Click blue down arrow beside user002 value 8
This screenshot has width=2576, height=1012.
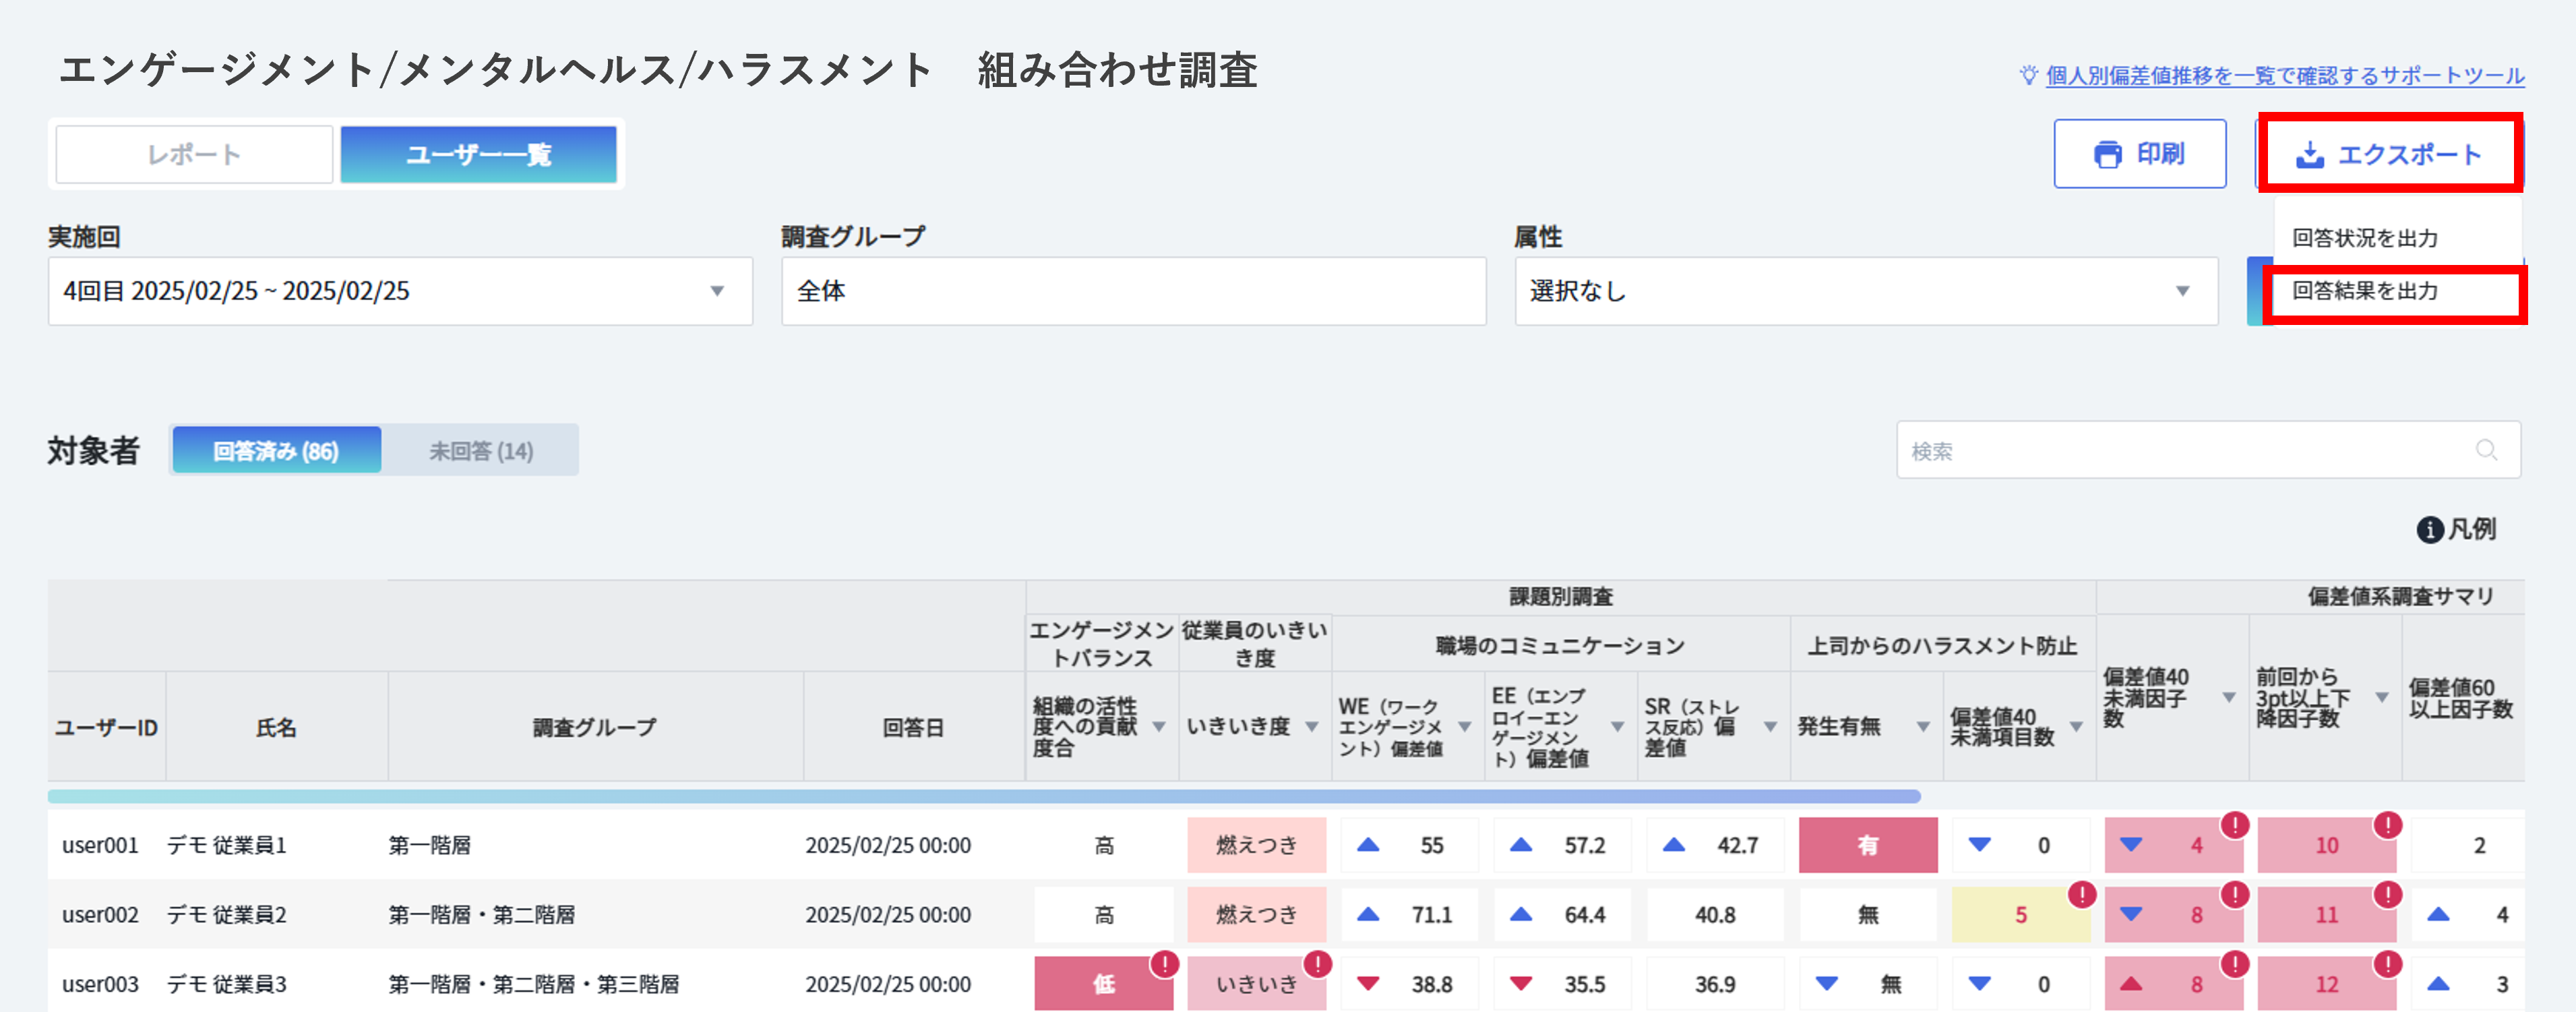(2131, 914)
